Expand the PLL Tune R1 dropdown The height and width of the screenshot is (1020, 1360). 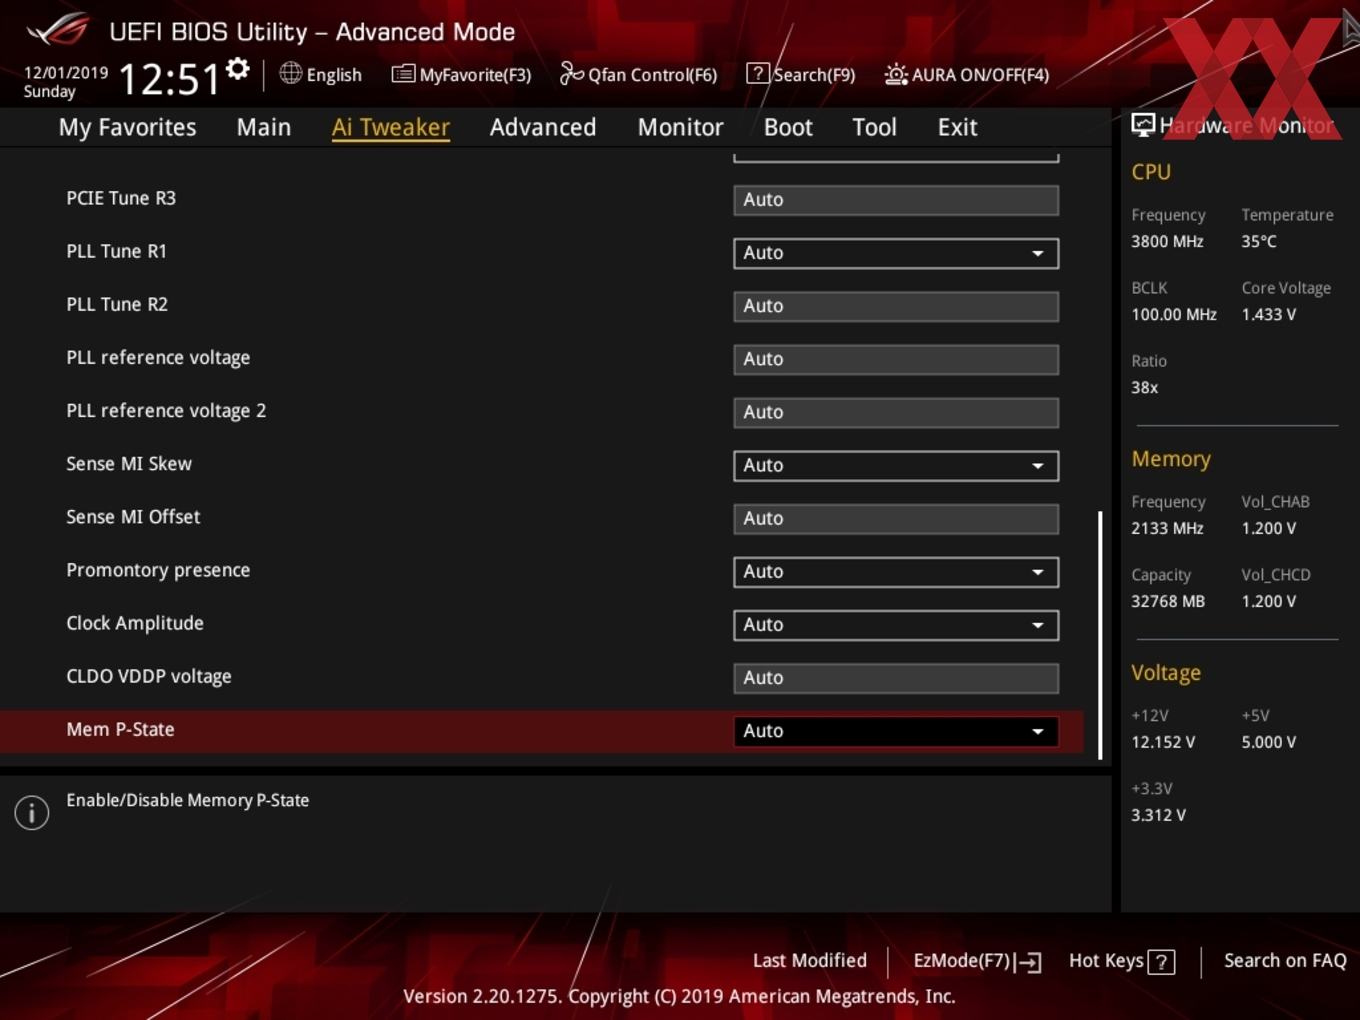click(x=896, y=253)
